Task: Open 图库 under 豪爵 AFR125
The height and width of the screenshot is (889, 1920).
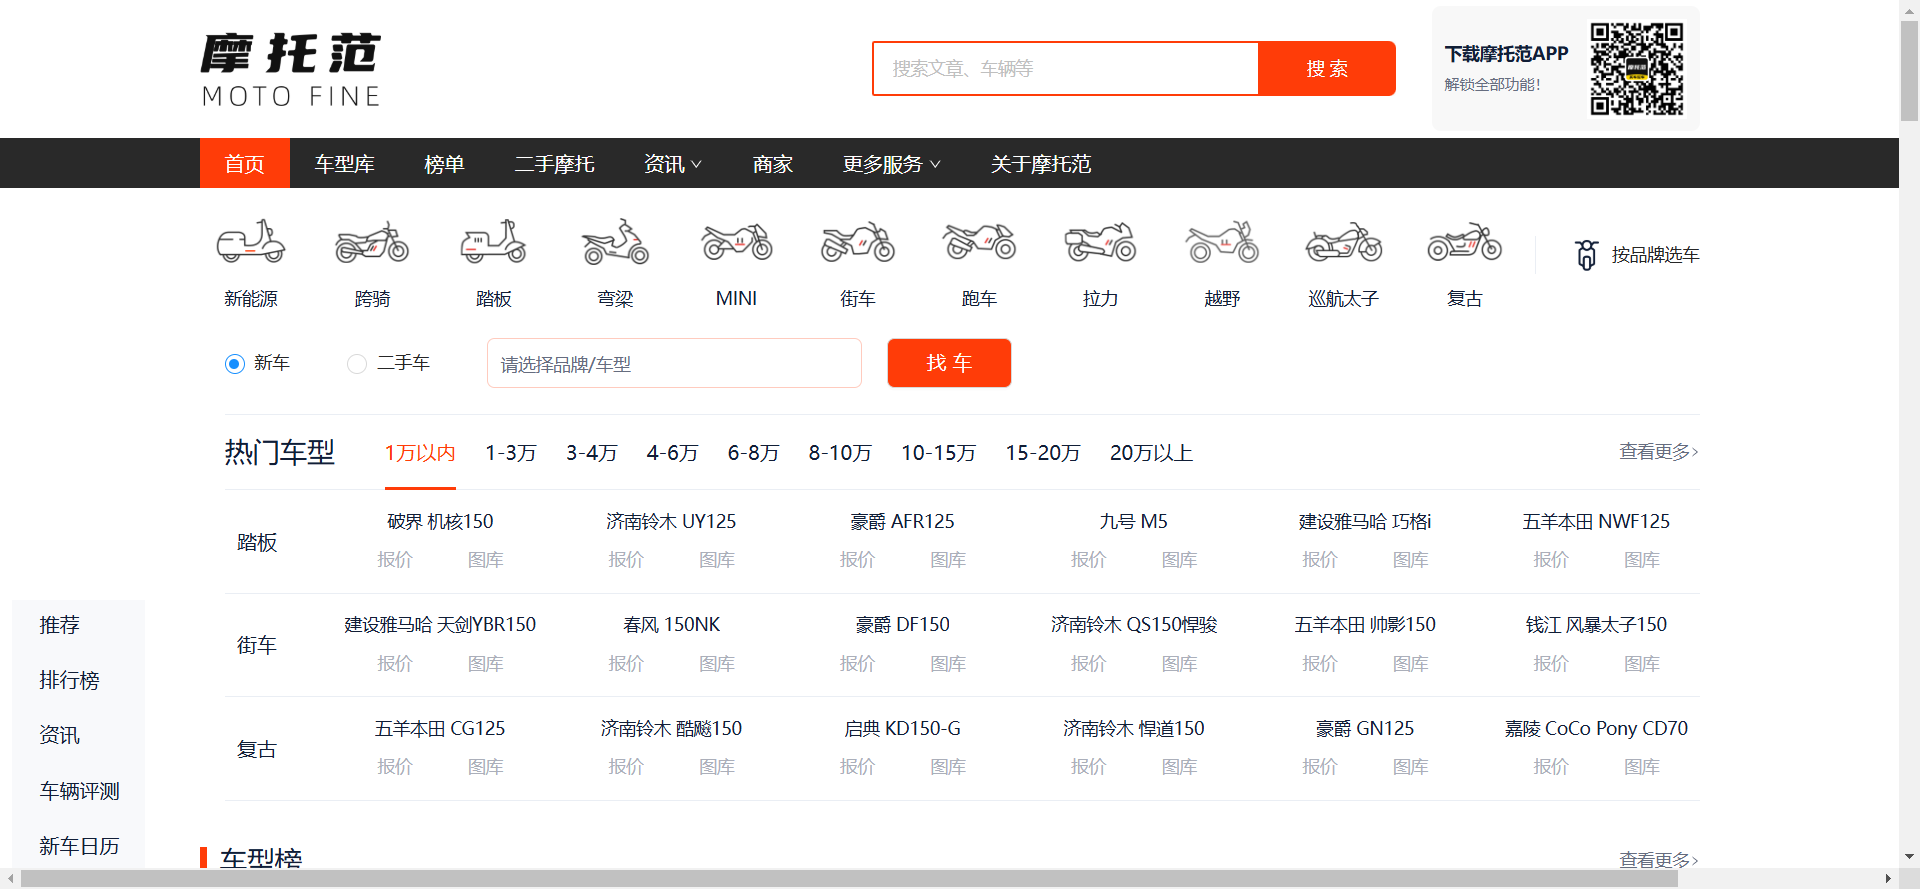Action: coord(948,560)
